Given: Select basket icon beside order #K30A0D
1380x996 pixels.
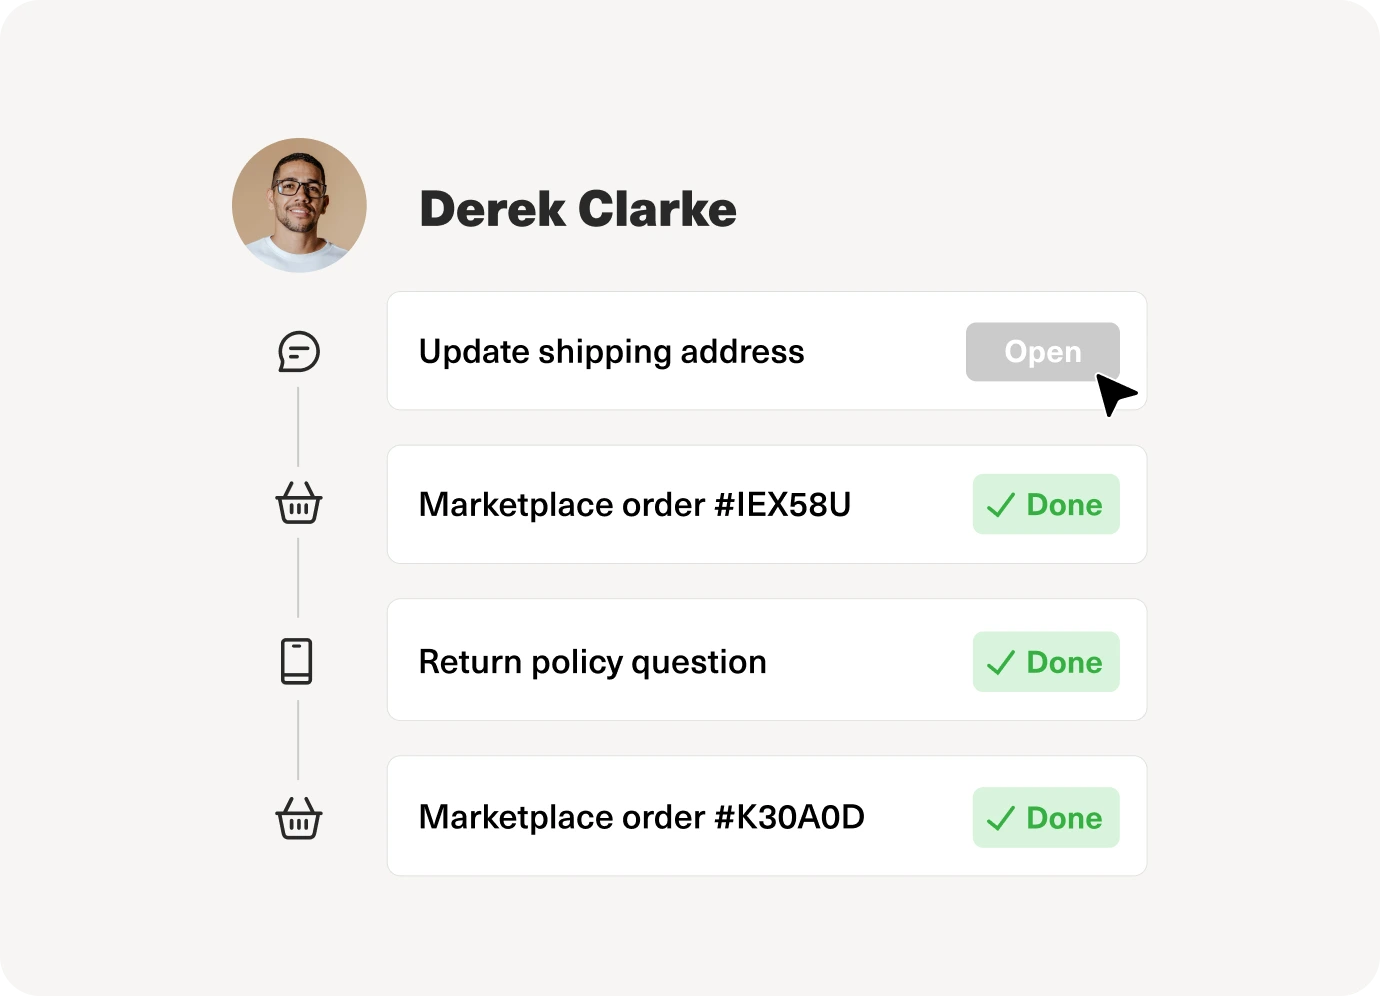Looking at the screenshot, I should pos(298,818).
